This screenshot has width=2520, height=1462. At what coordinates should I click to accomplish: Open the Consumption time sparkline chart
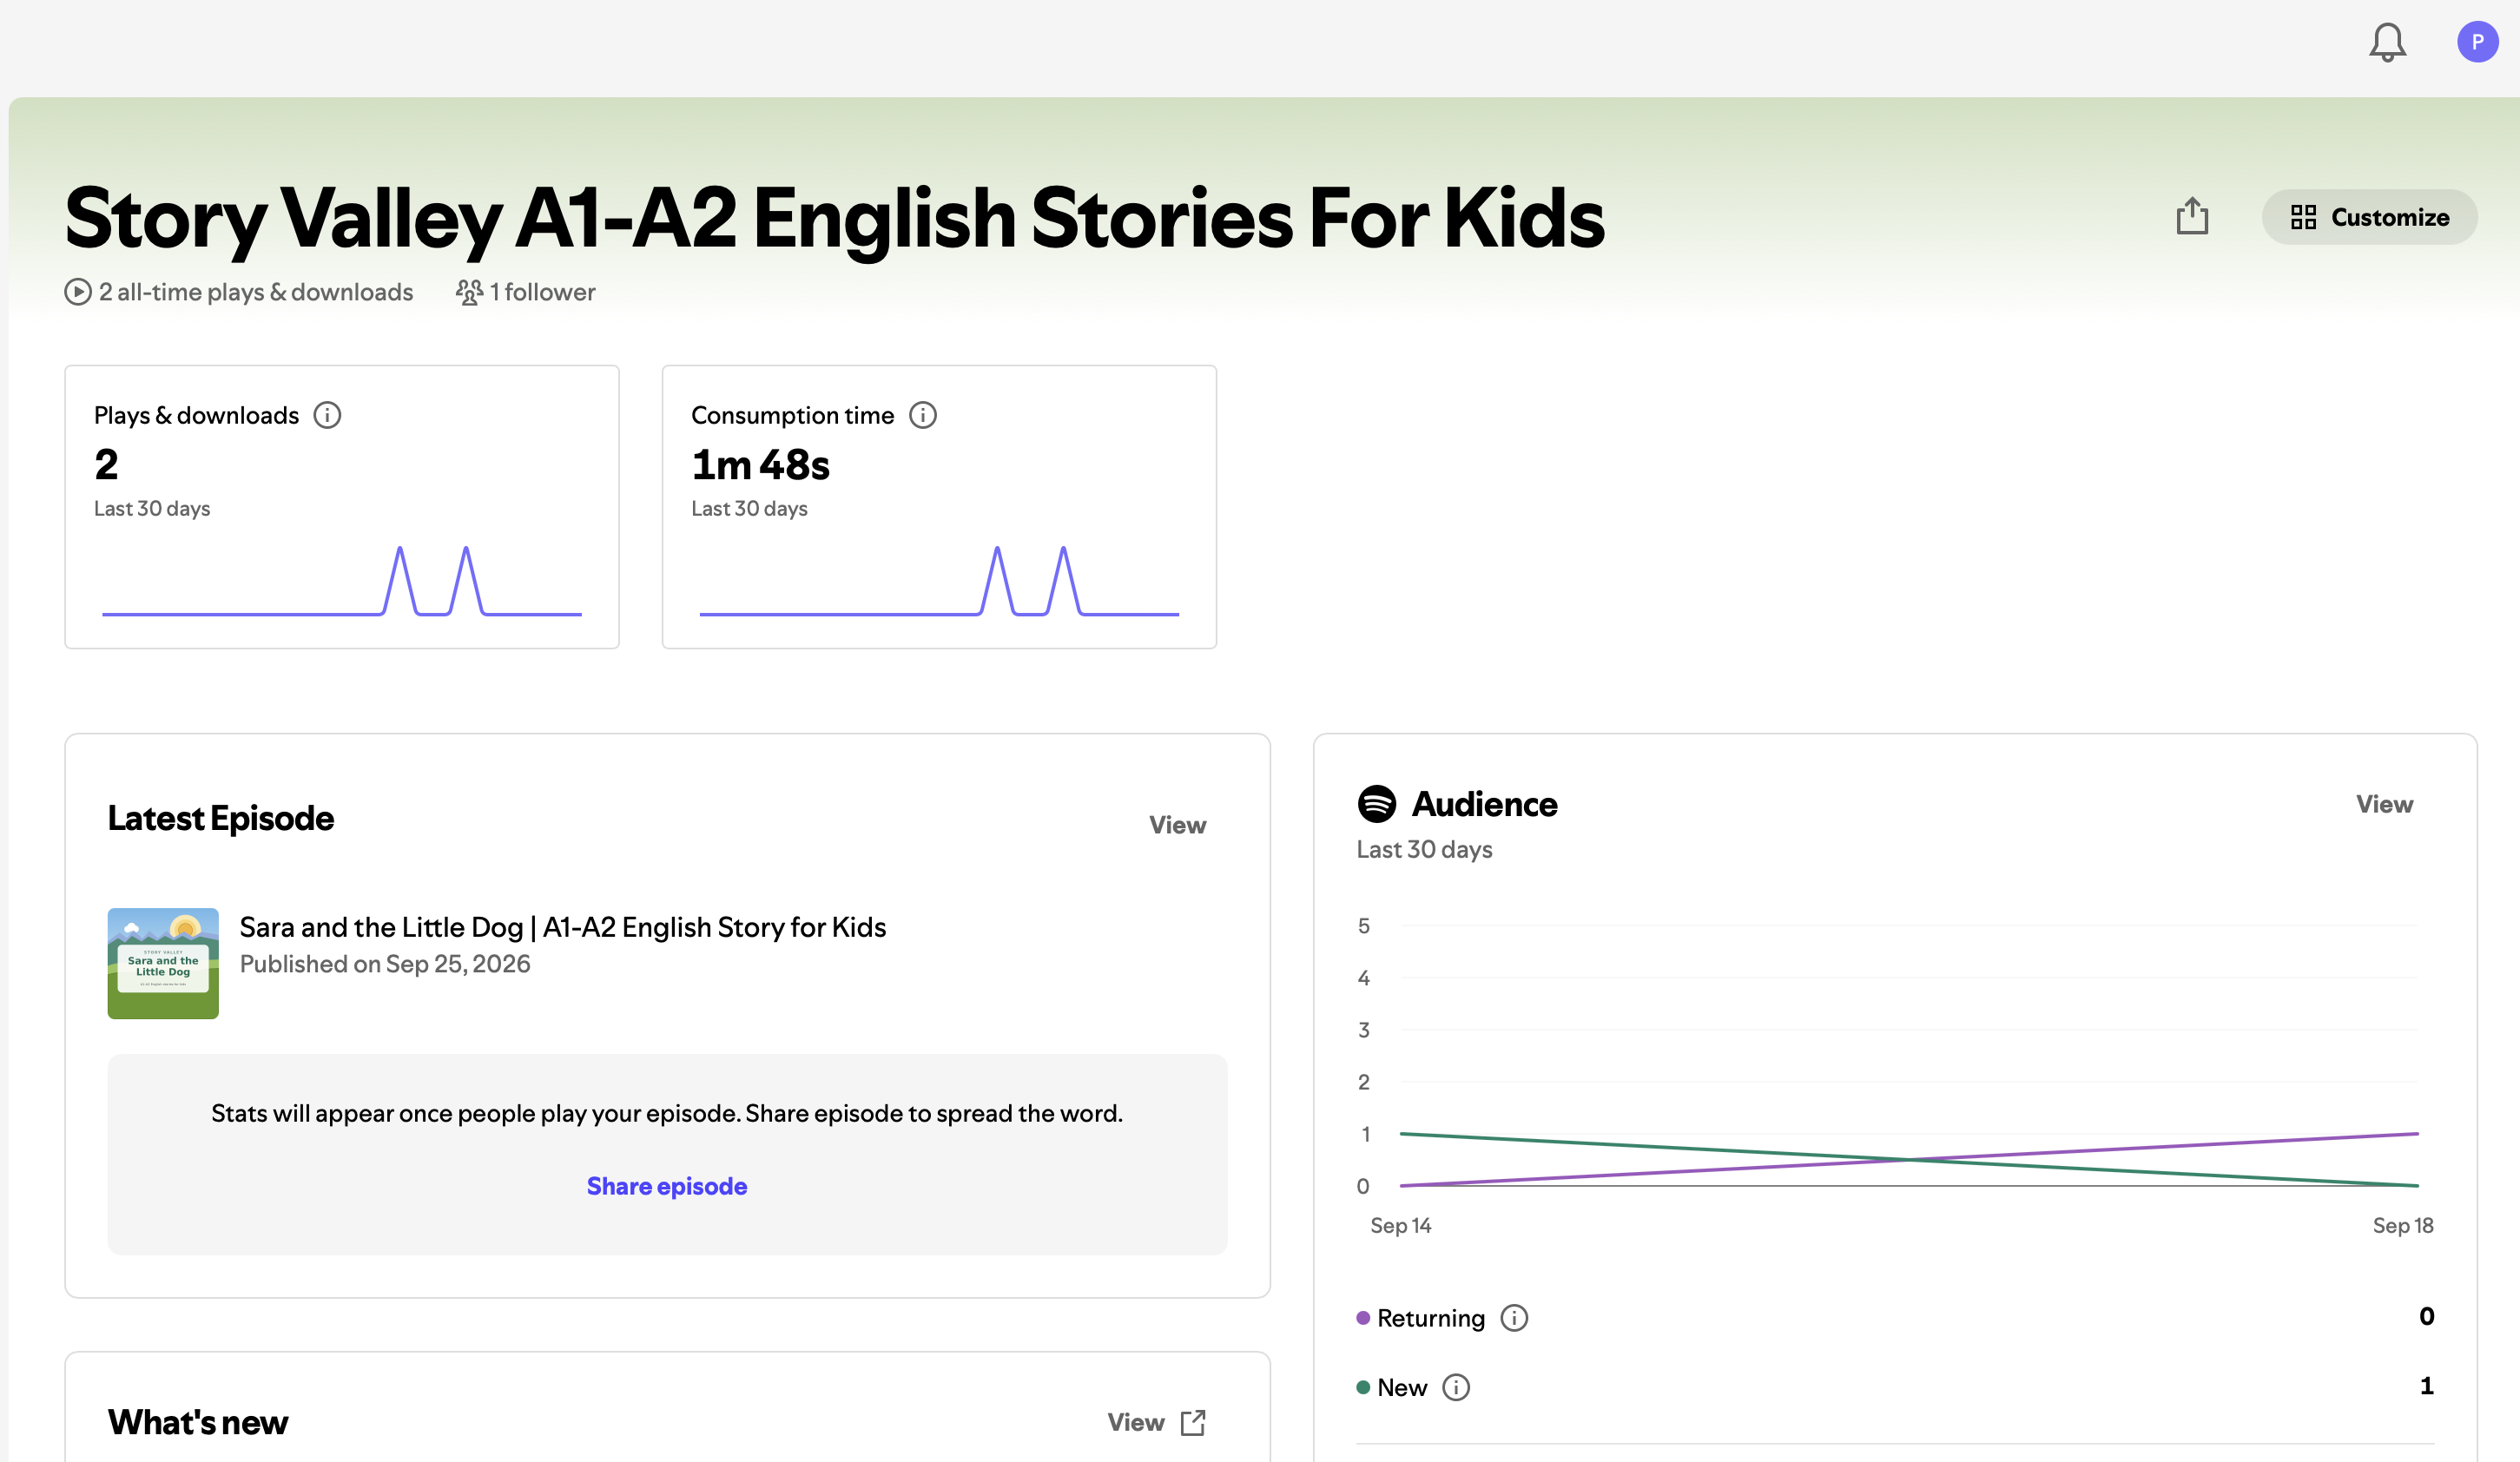(939, 580)
